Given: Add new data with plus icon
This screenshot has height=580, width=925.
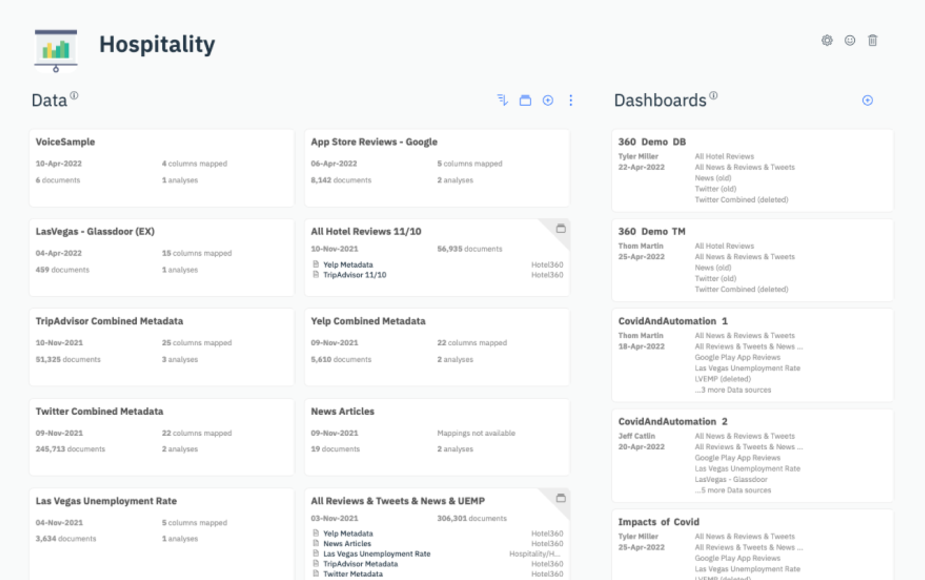Looking at the screenshot, I should pyautogui.click(x=548, y=100).
